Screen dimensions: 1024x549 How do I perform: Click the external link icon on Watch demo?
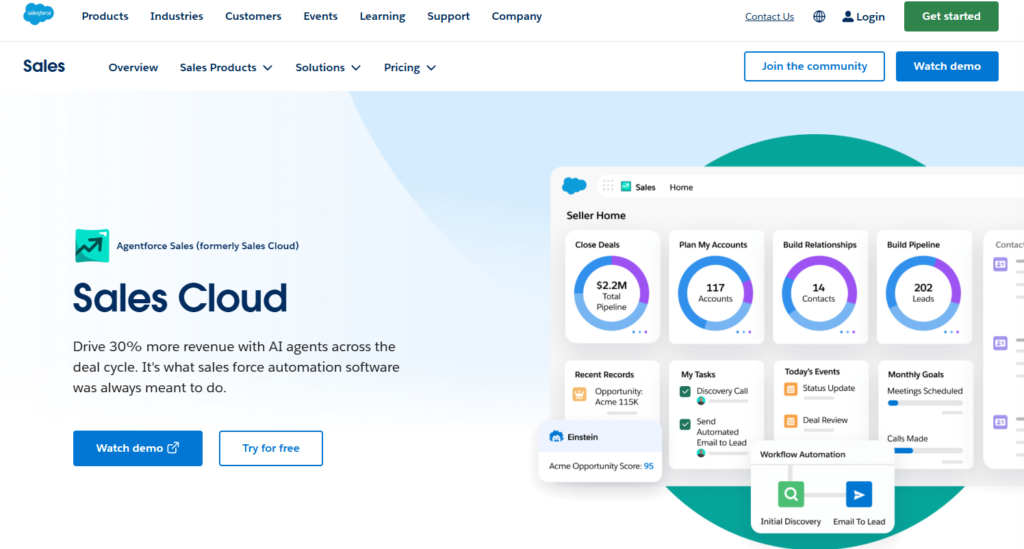173,448
